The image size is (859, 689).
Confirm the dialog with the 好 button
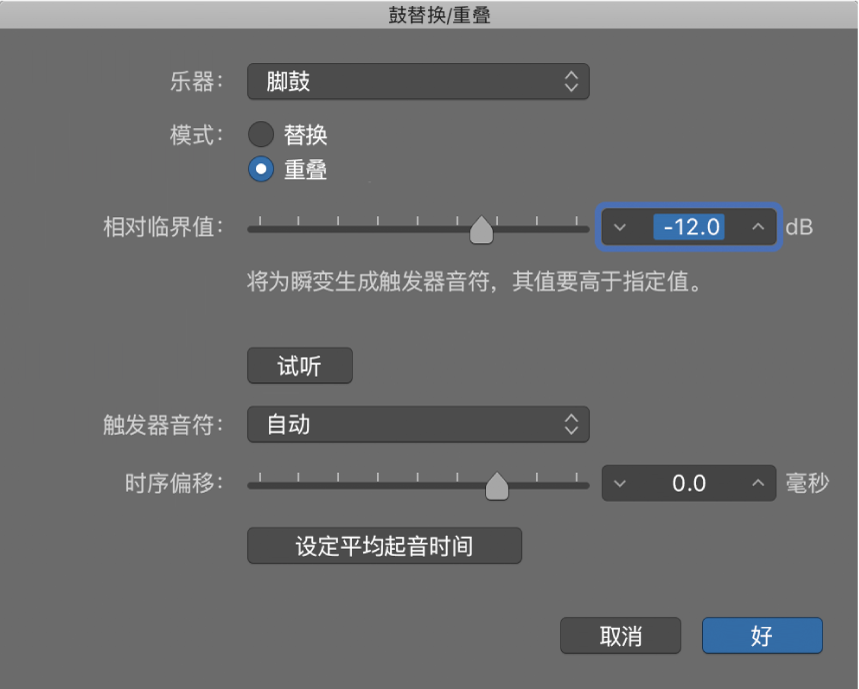(762, 635)
